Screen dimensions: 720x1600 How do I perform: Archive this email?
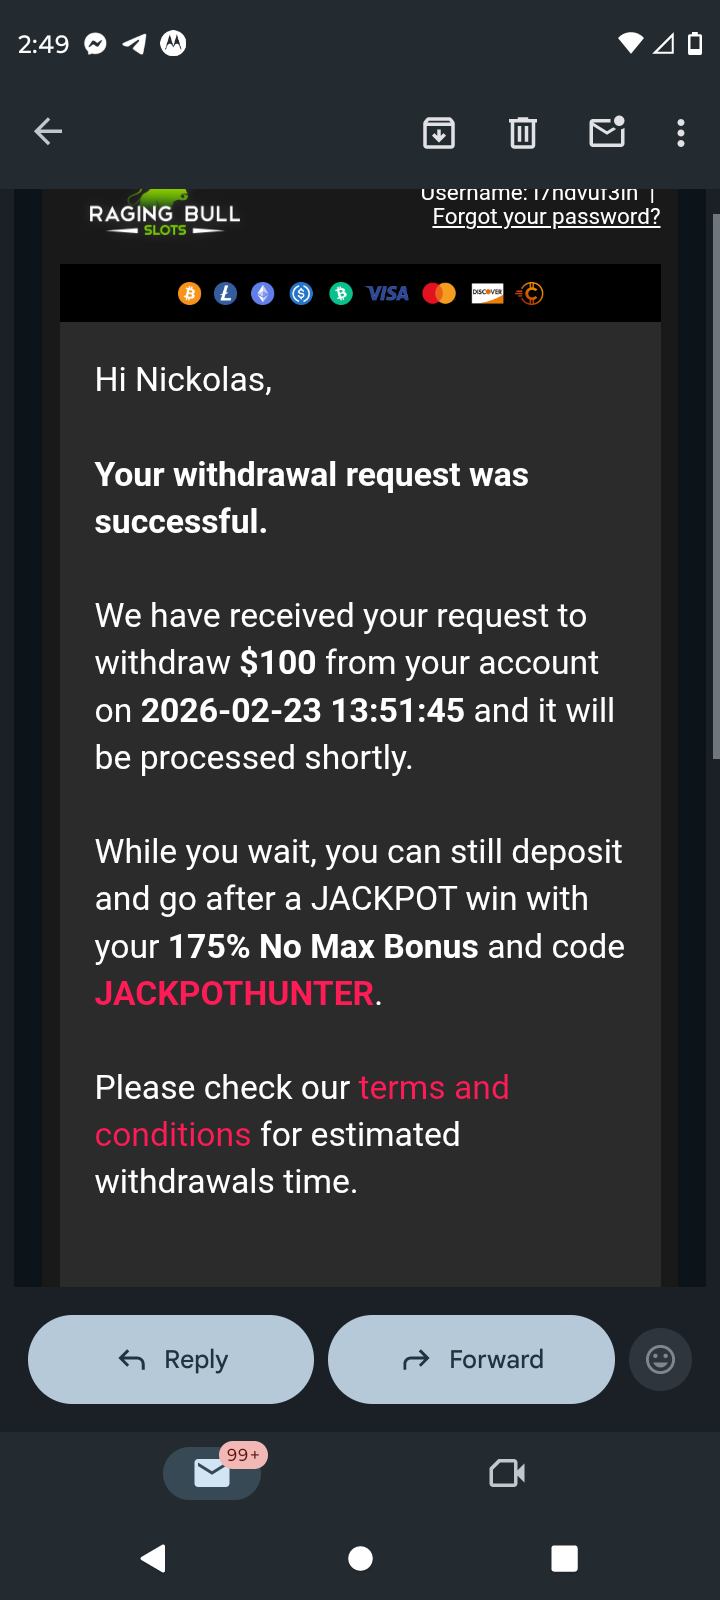pyautogui.click(x=439, y=132)
